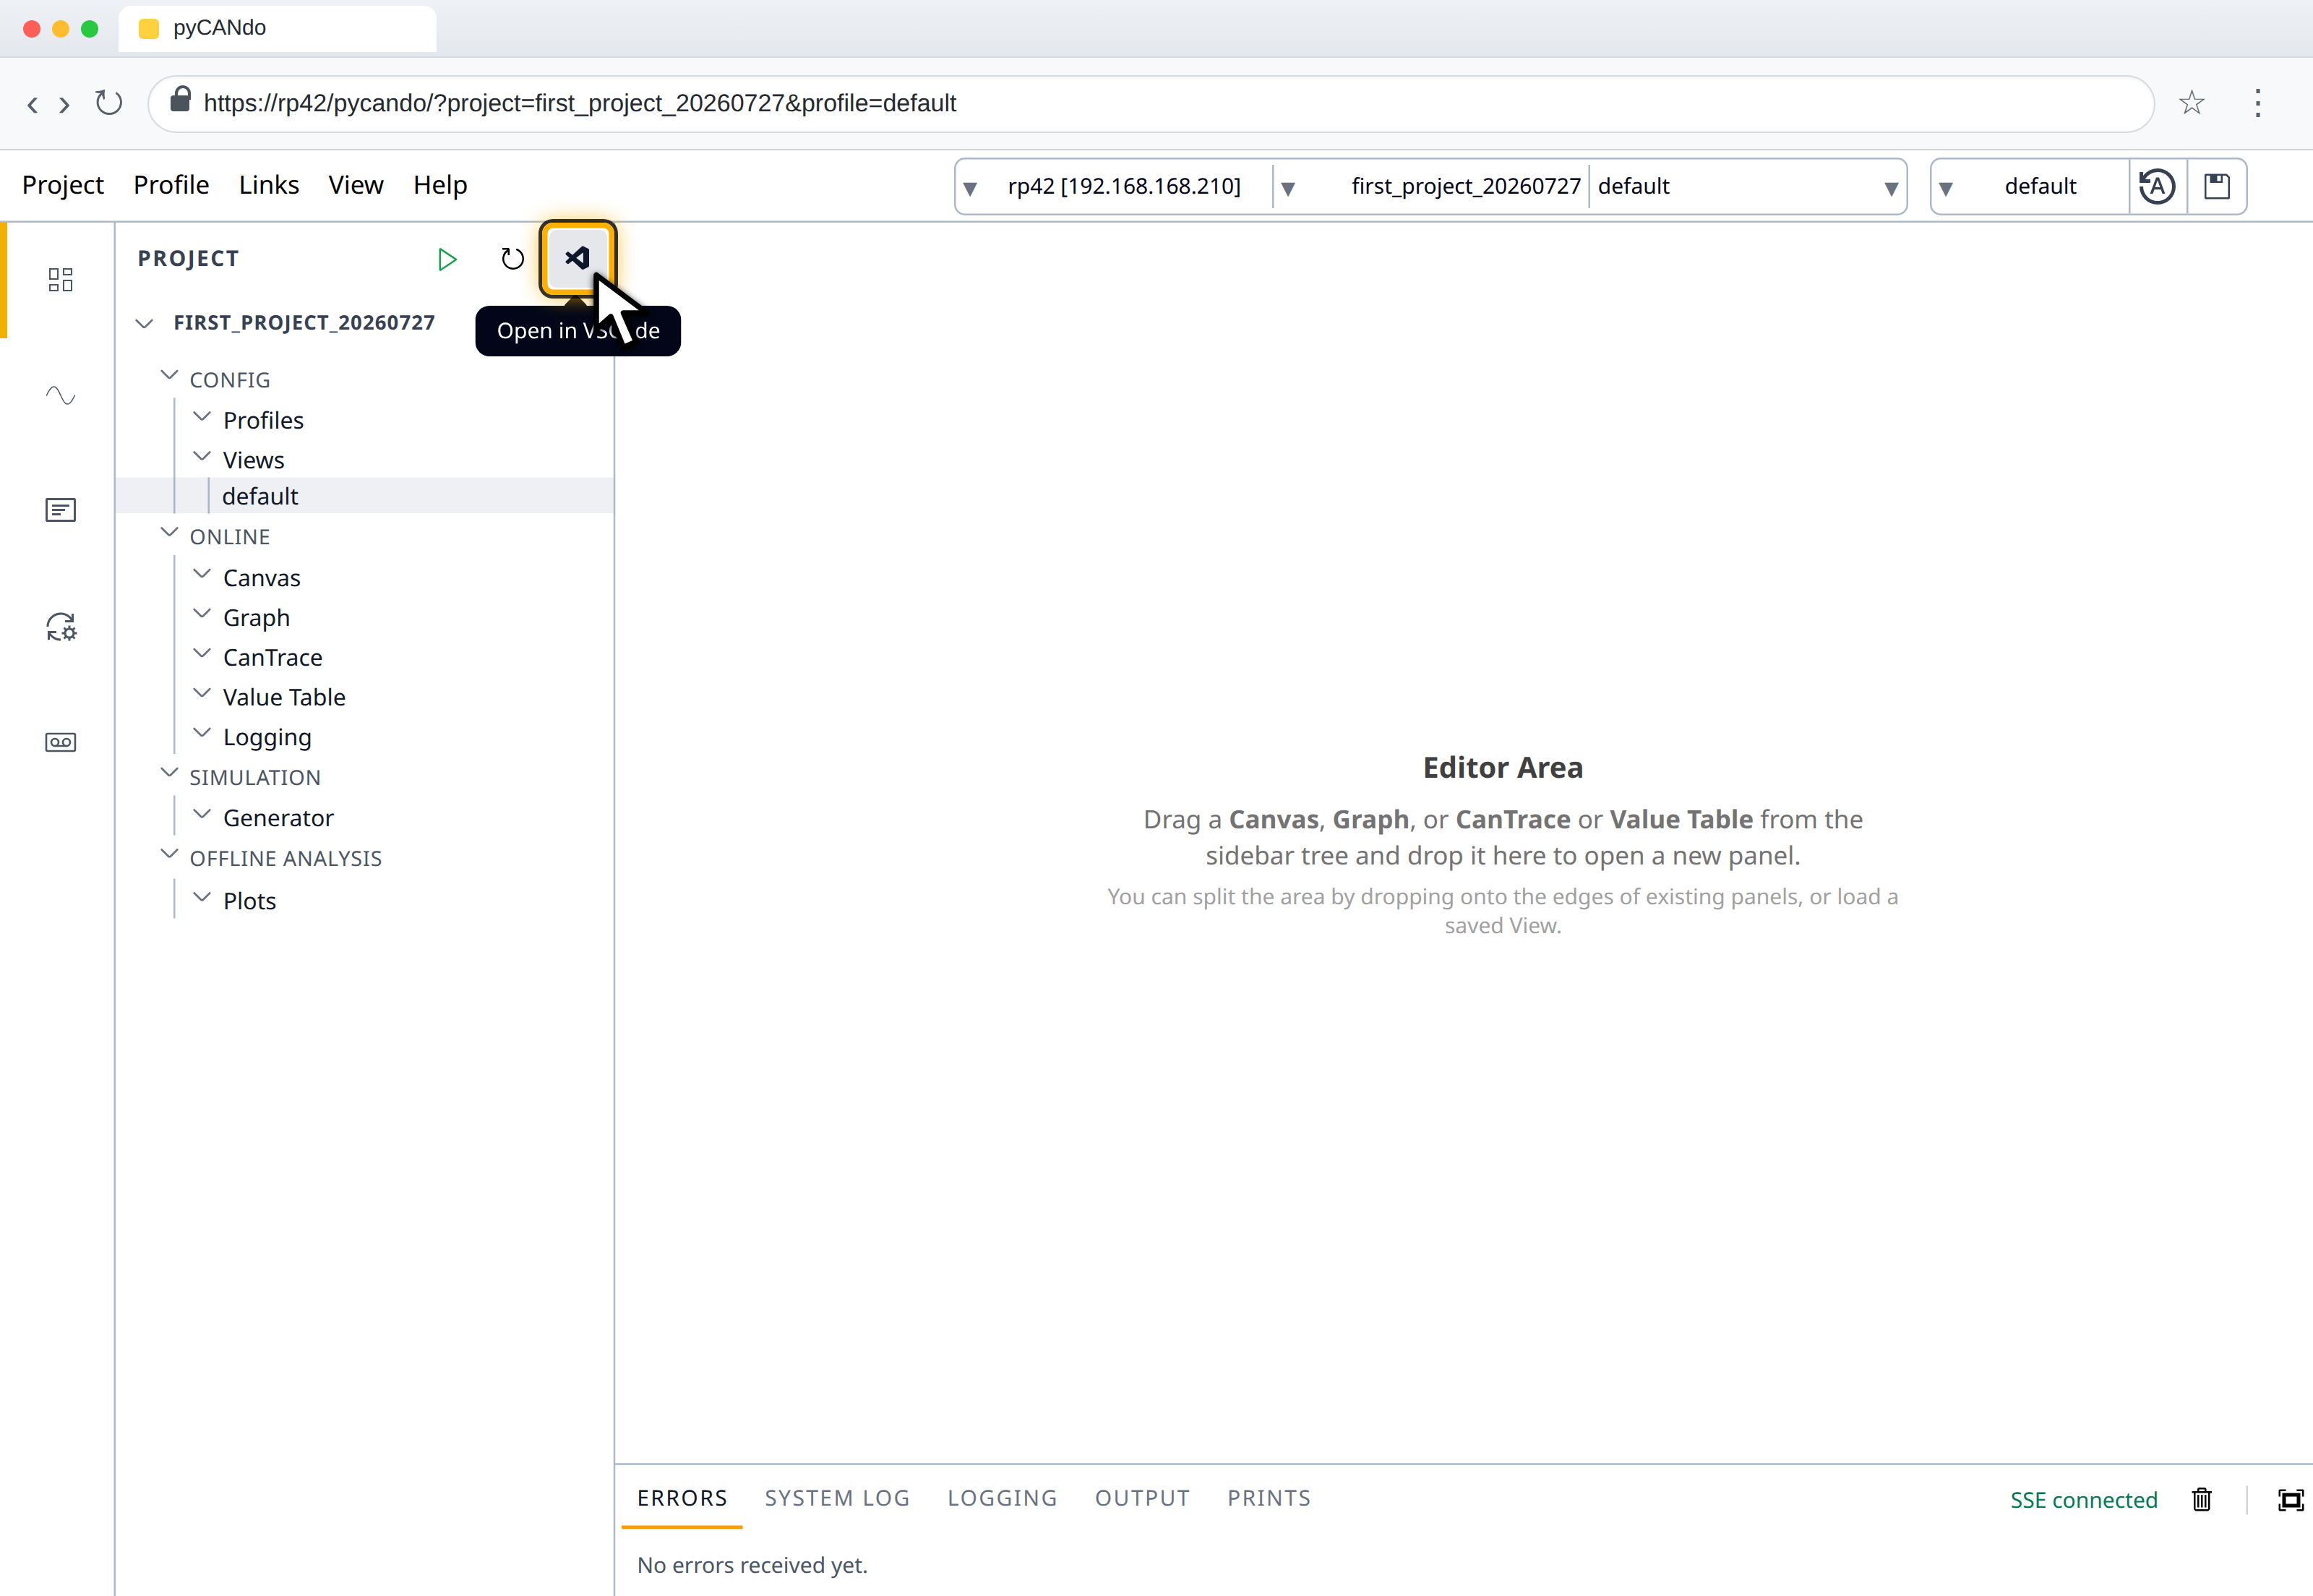Select the Value Table tree item
The height and width of the screenshot is (1596, 2313).
[284, 698]
